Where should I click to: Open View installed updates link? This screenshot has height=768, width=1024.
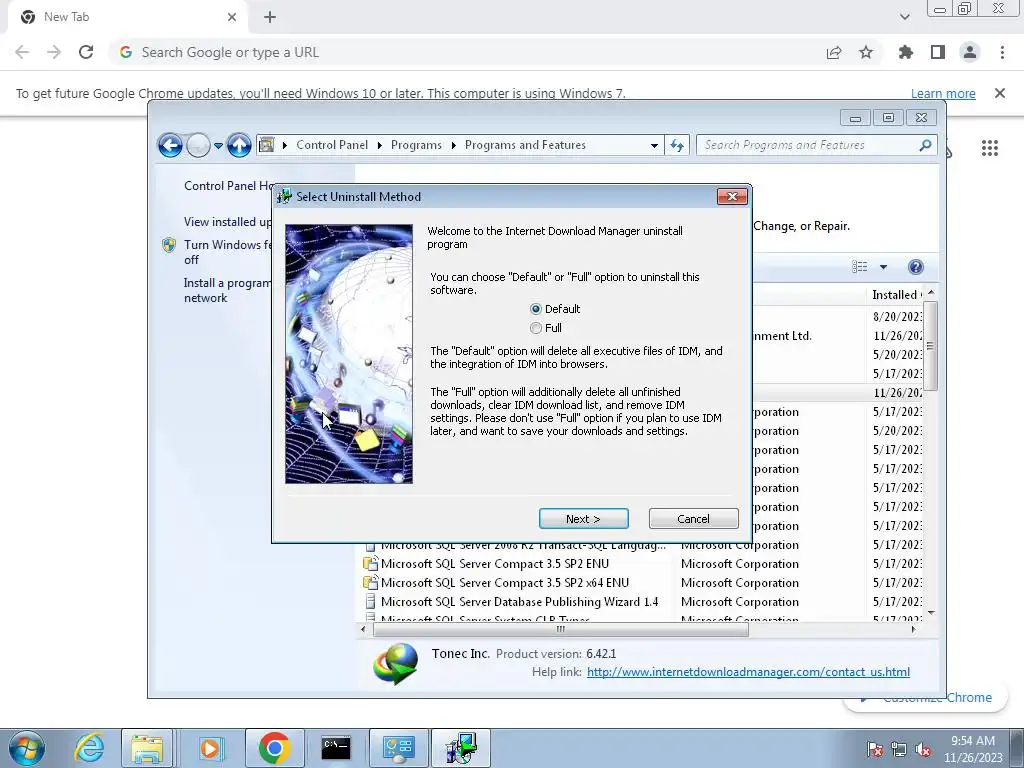coord(227,221)
